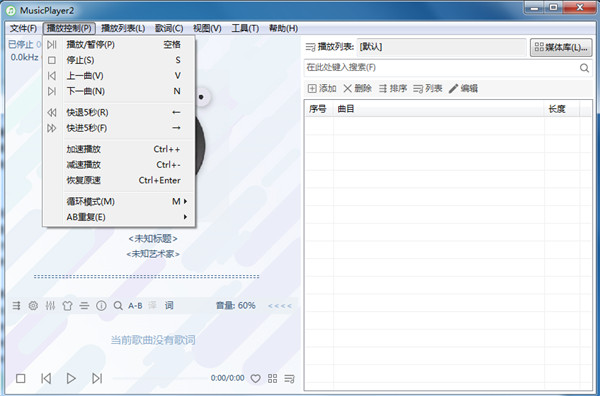This screenshot has width=600, height=396.
Task: Mark song as favourite with heart icon
Action: pos(255,379)
